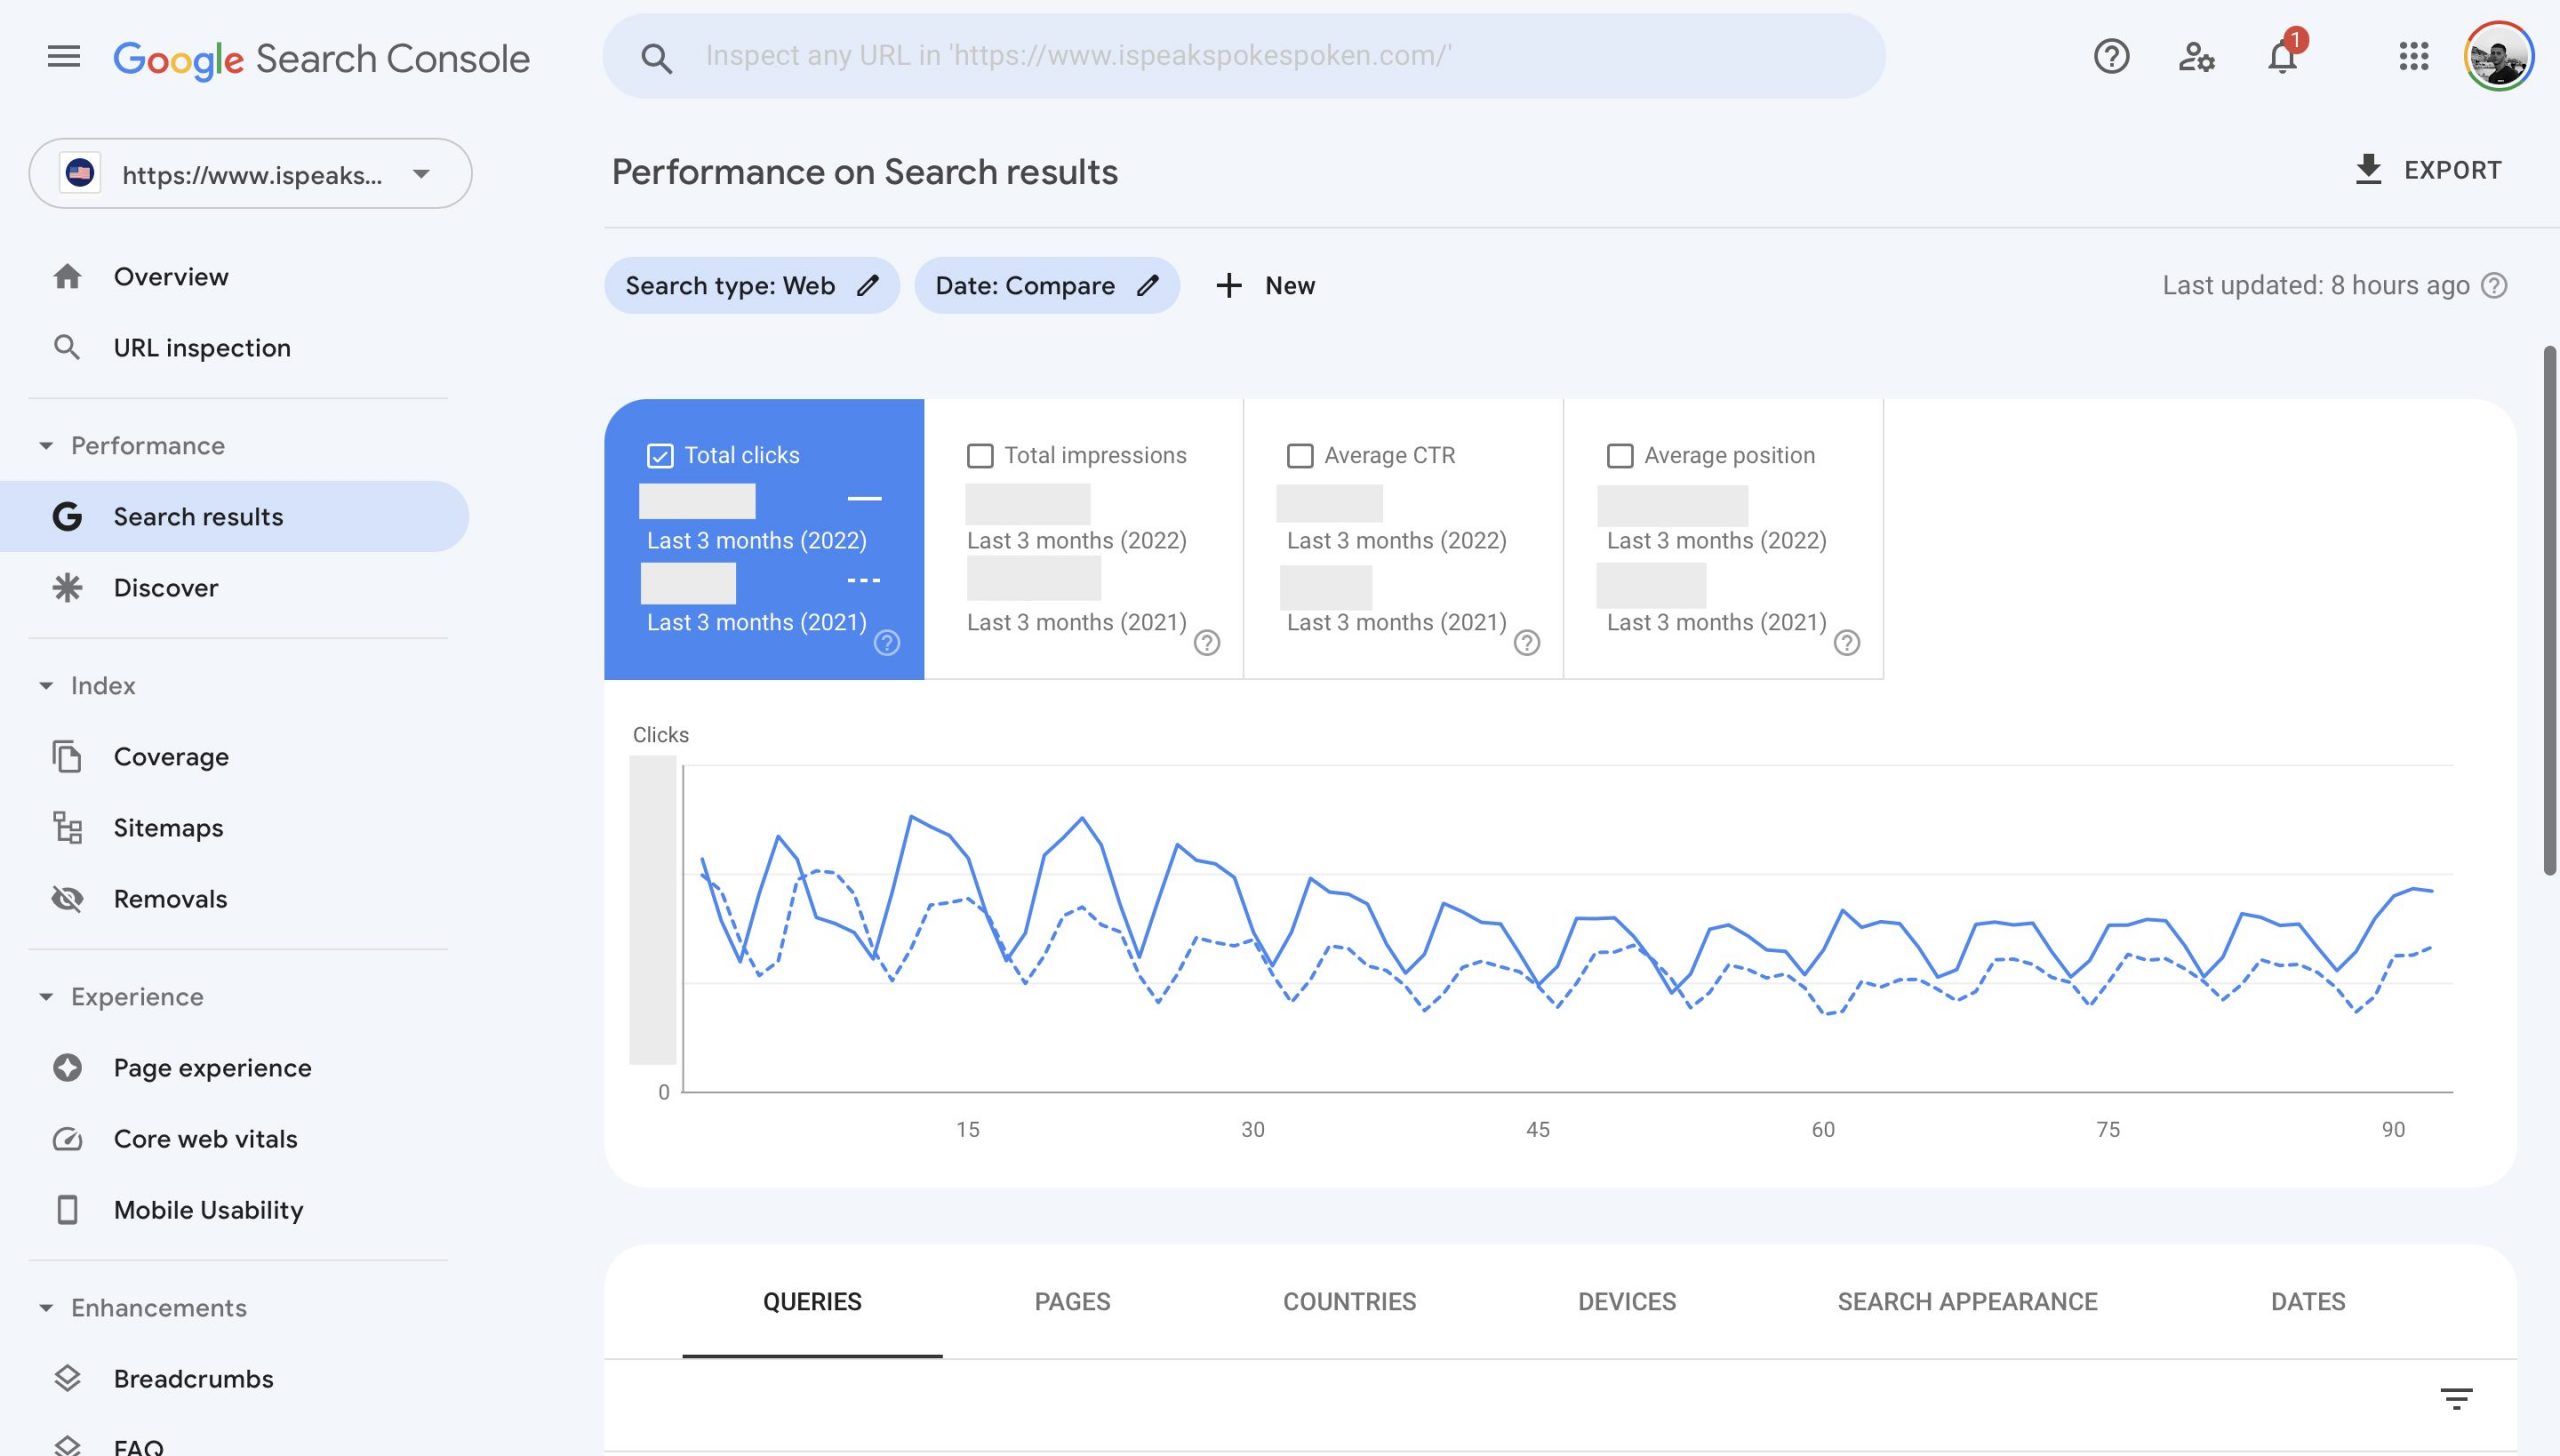Click the Page experience icon

point(67,1068)
